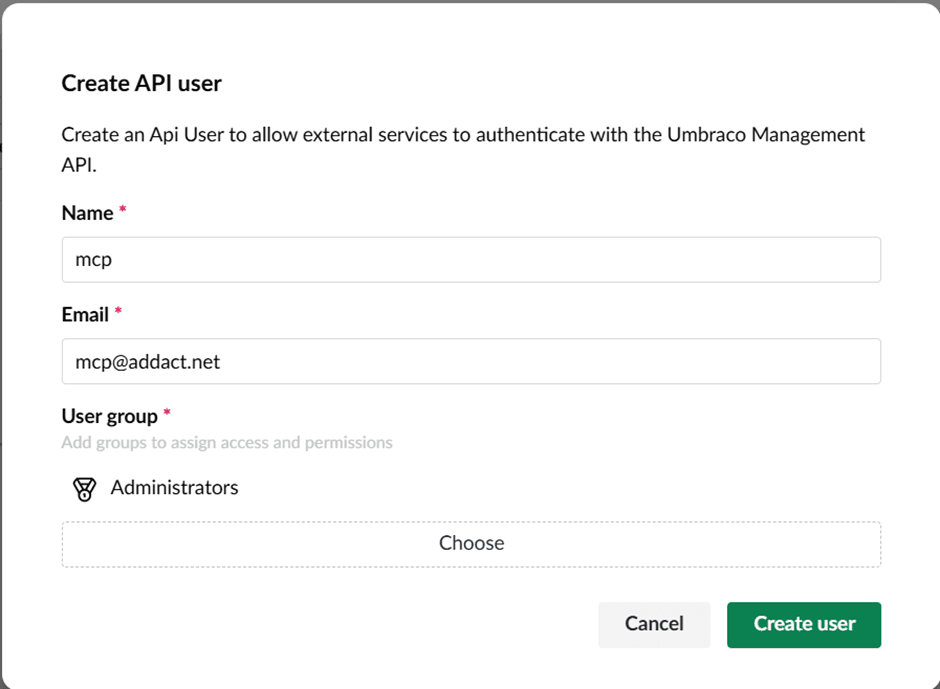The width and height of the screenshot is (940, 689).
Task: Click the Administrators medal icon
Action: click(84, 489)
